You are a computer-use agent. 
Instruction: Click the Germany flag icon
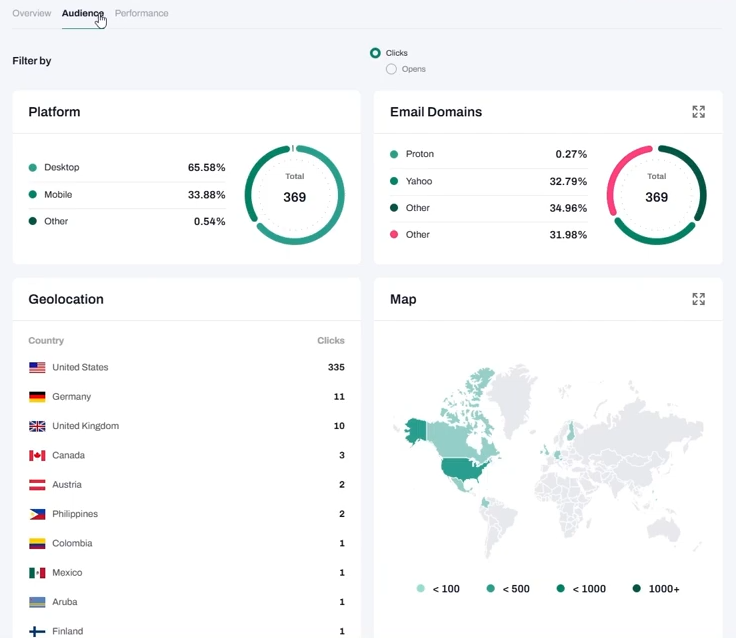pos(37,397)
